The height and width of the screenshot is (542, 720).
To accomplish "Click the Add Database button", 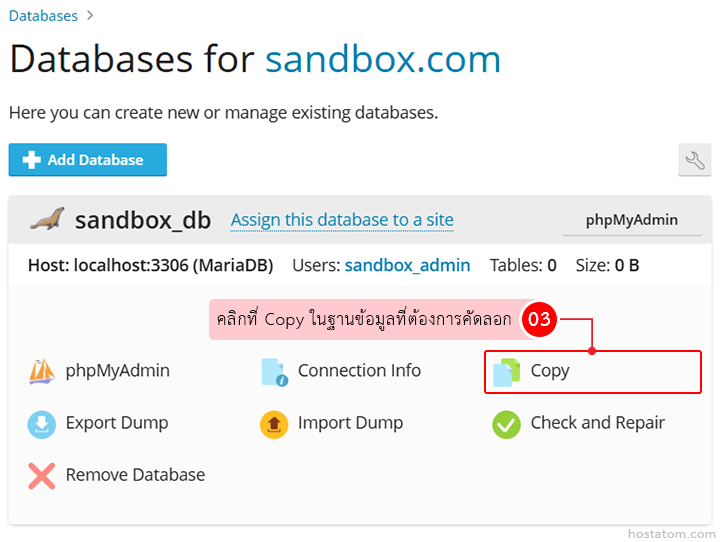I will pyautogui.click(x=88, y=160).
